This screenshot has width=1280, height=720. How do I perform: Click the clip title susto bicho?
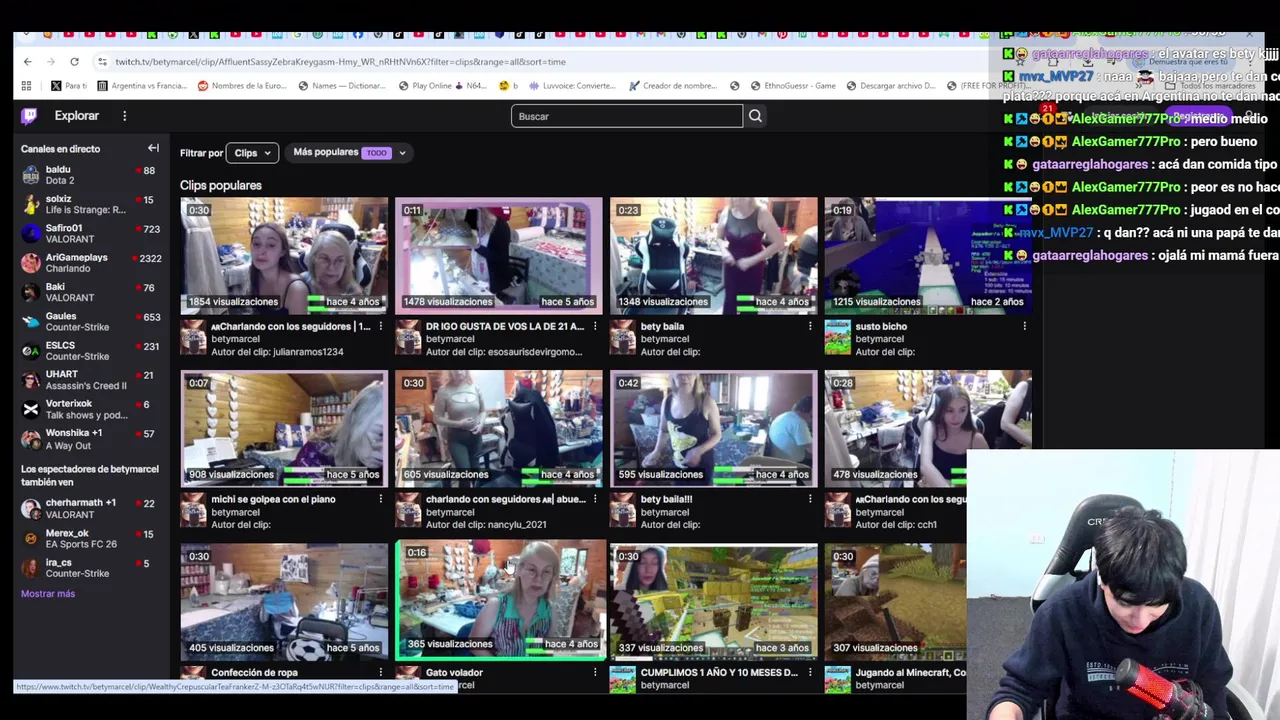[x=881, y=326]
